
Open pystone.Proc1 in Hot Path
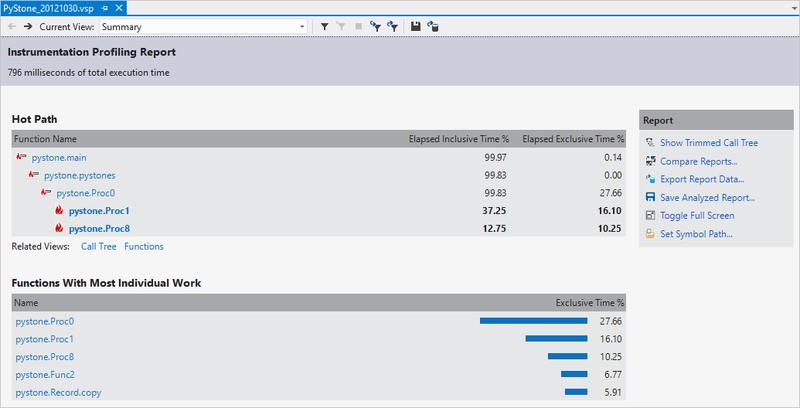coord(99,211)
